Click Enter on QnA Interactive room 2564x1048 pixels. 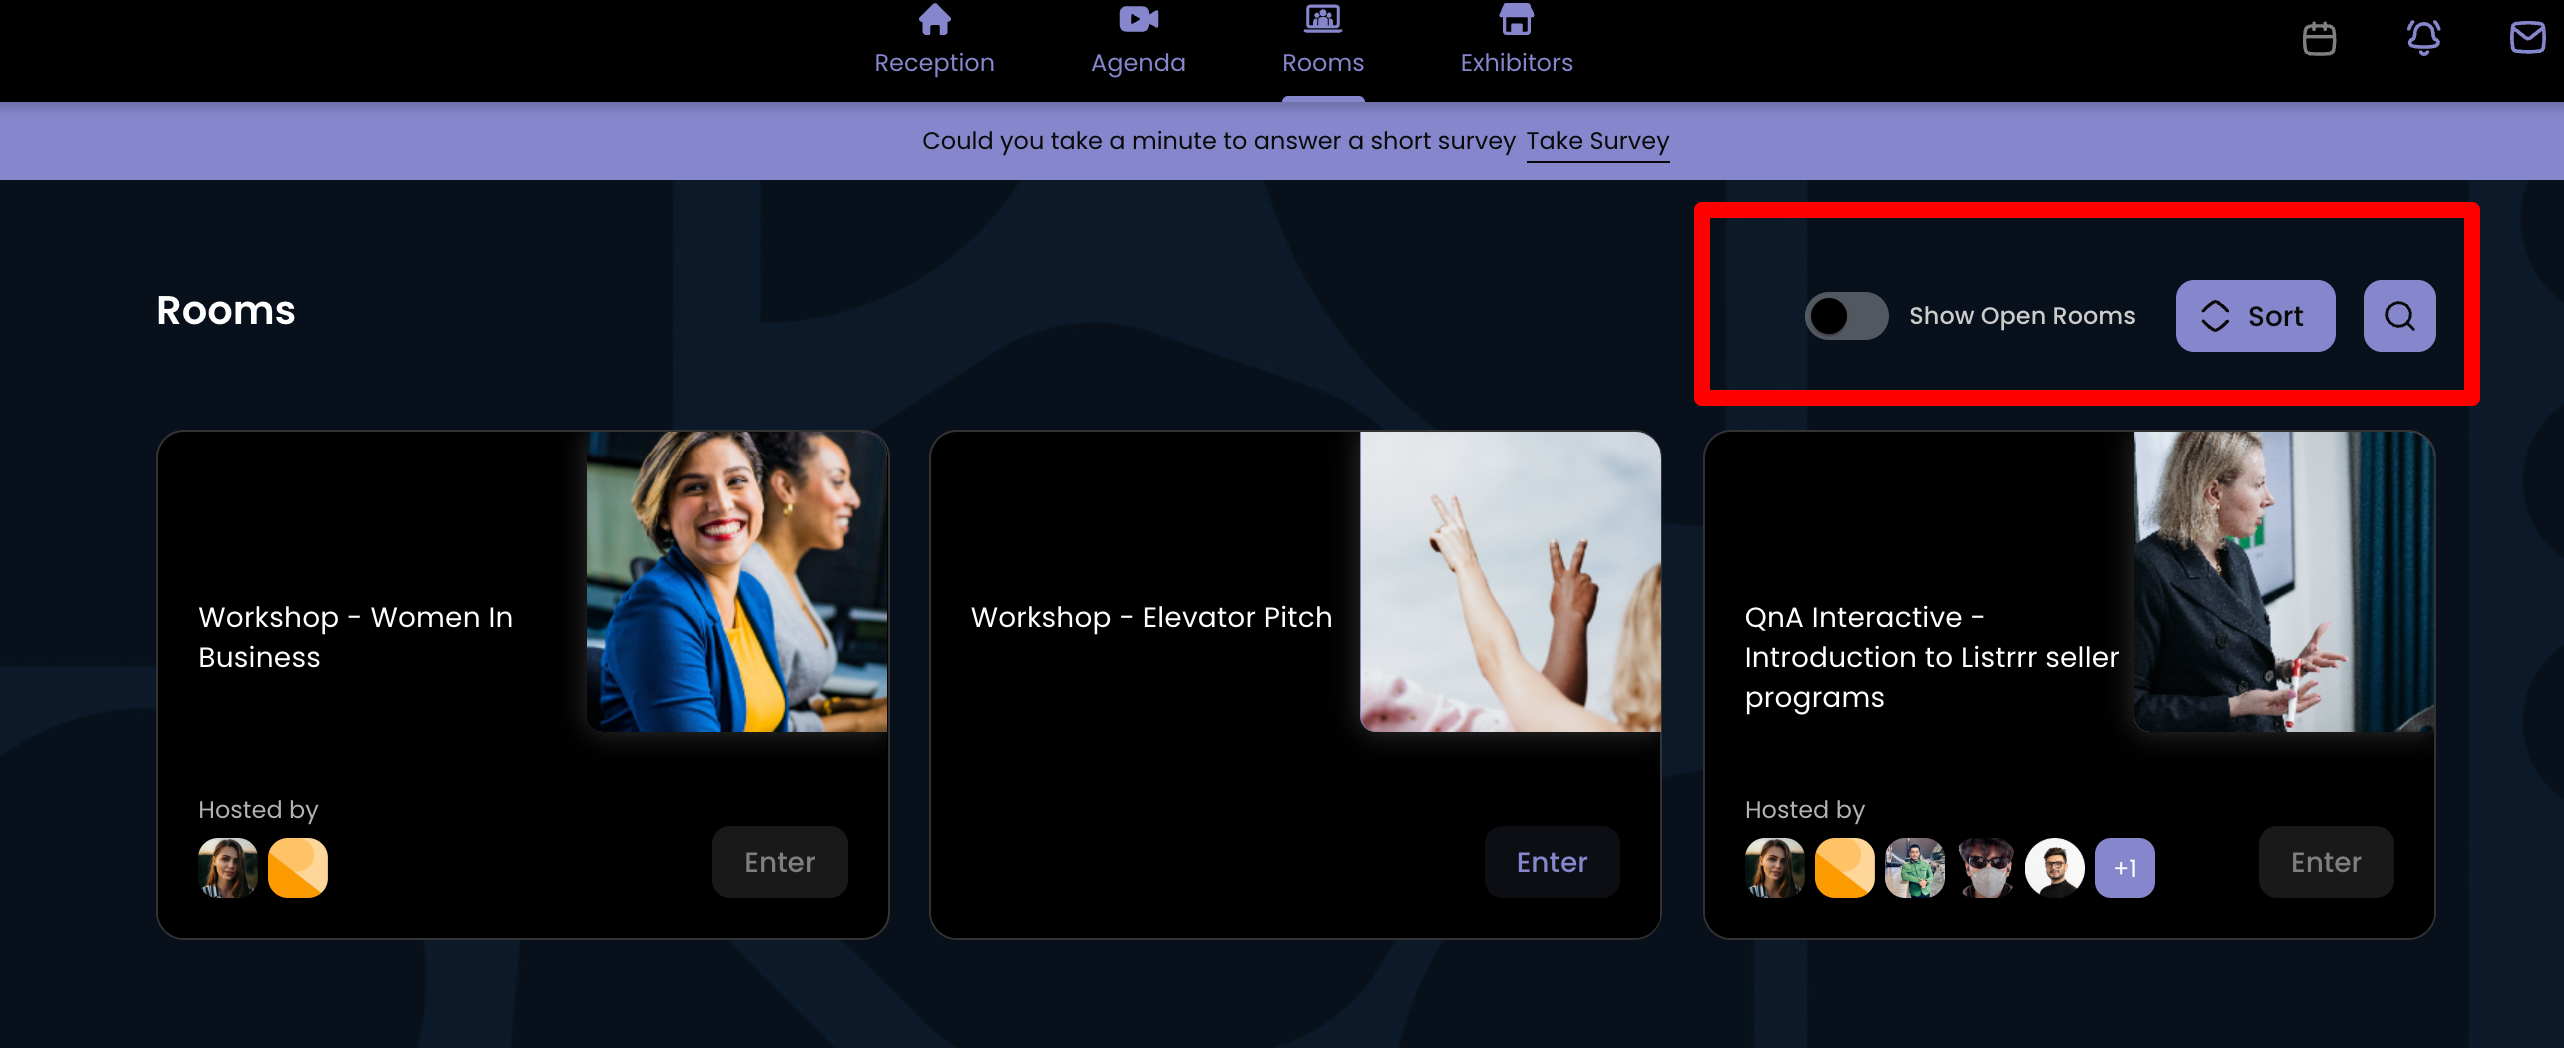[x=2325, y=862]
